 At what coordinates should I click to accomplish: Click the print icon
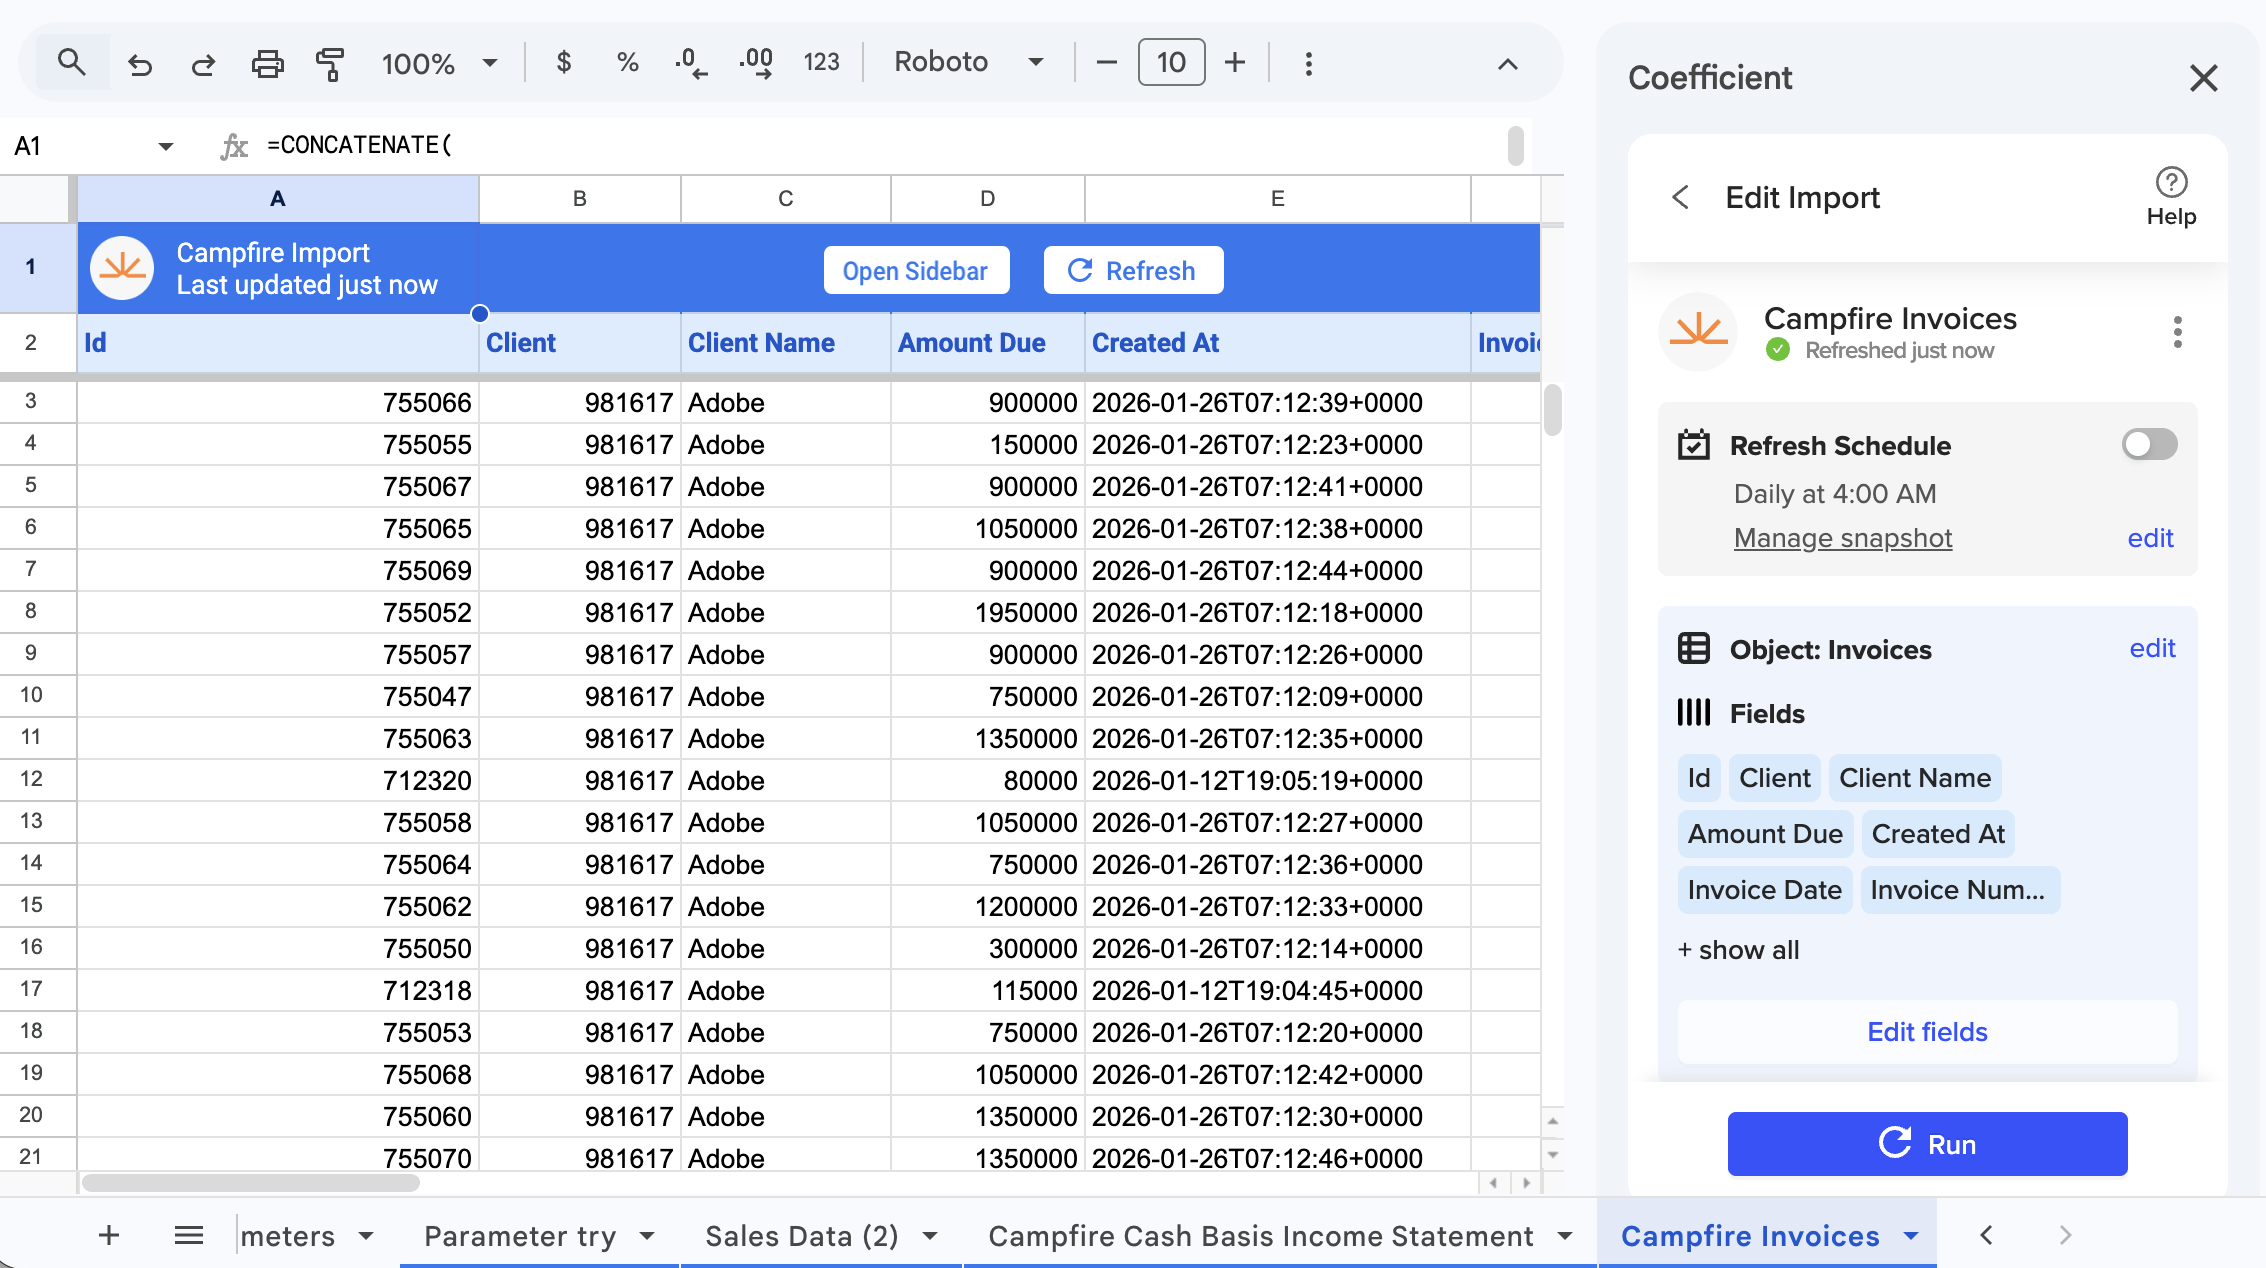coord(267,65)
